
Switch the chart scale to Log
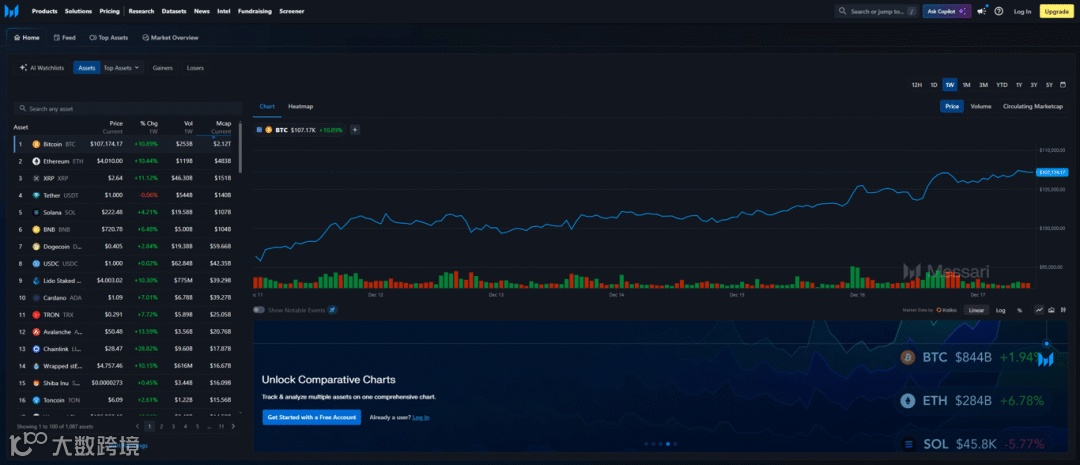tap(1000, 310)
